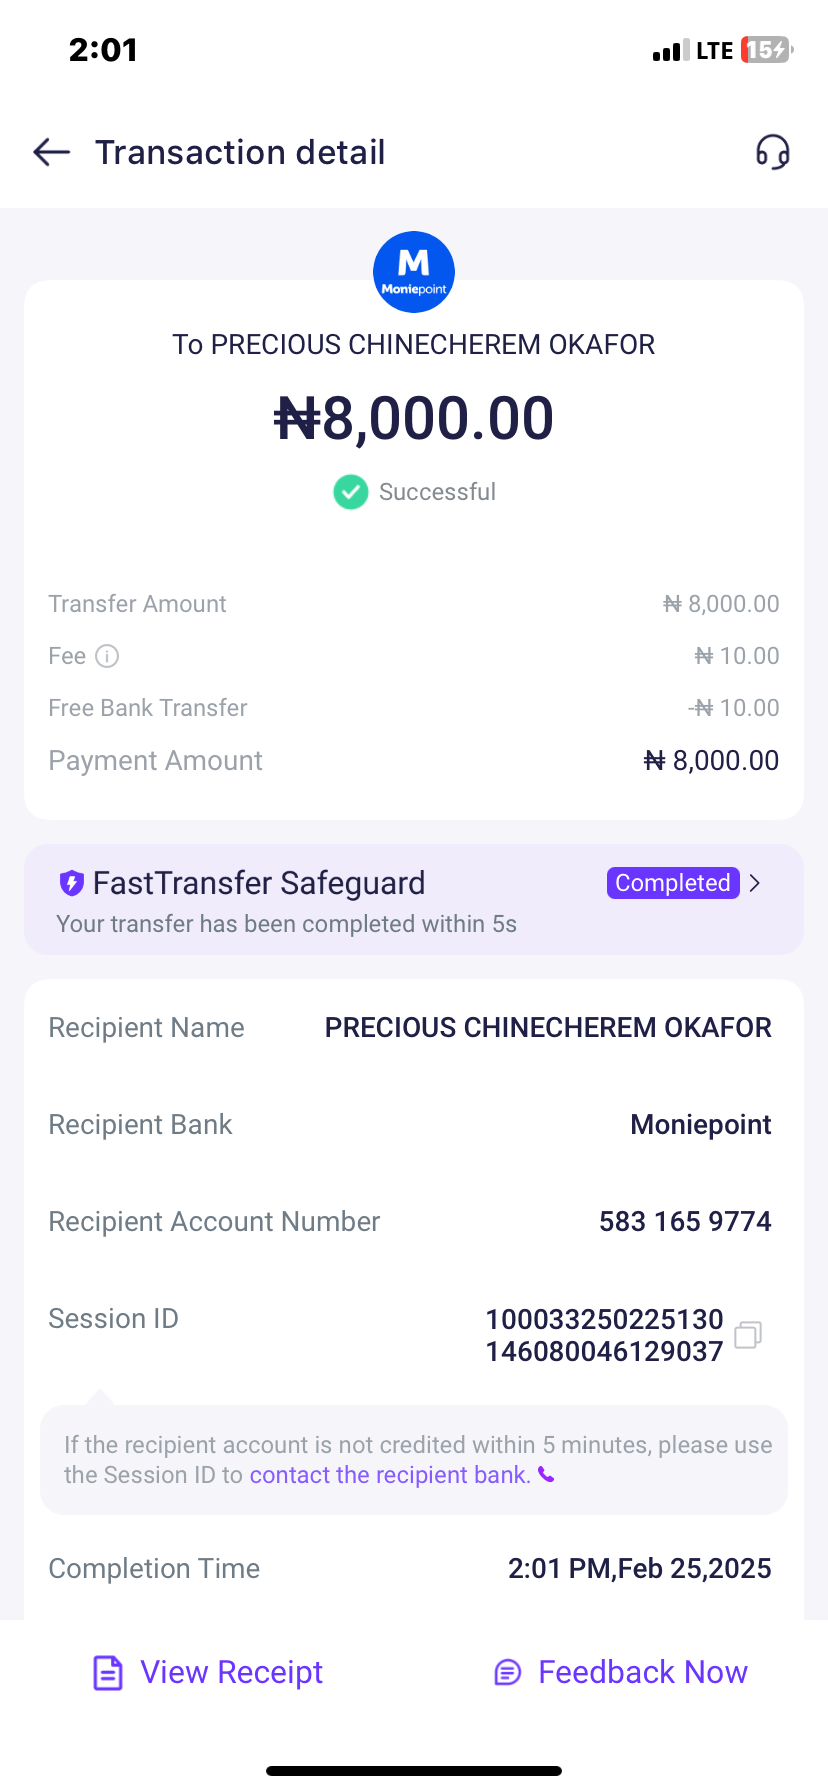Tap the ₦8,000.00 headline amount
Viewport: 828px width, 1792px height.
click(414, 418)
